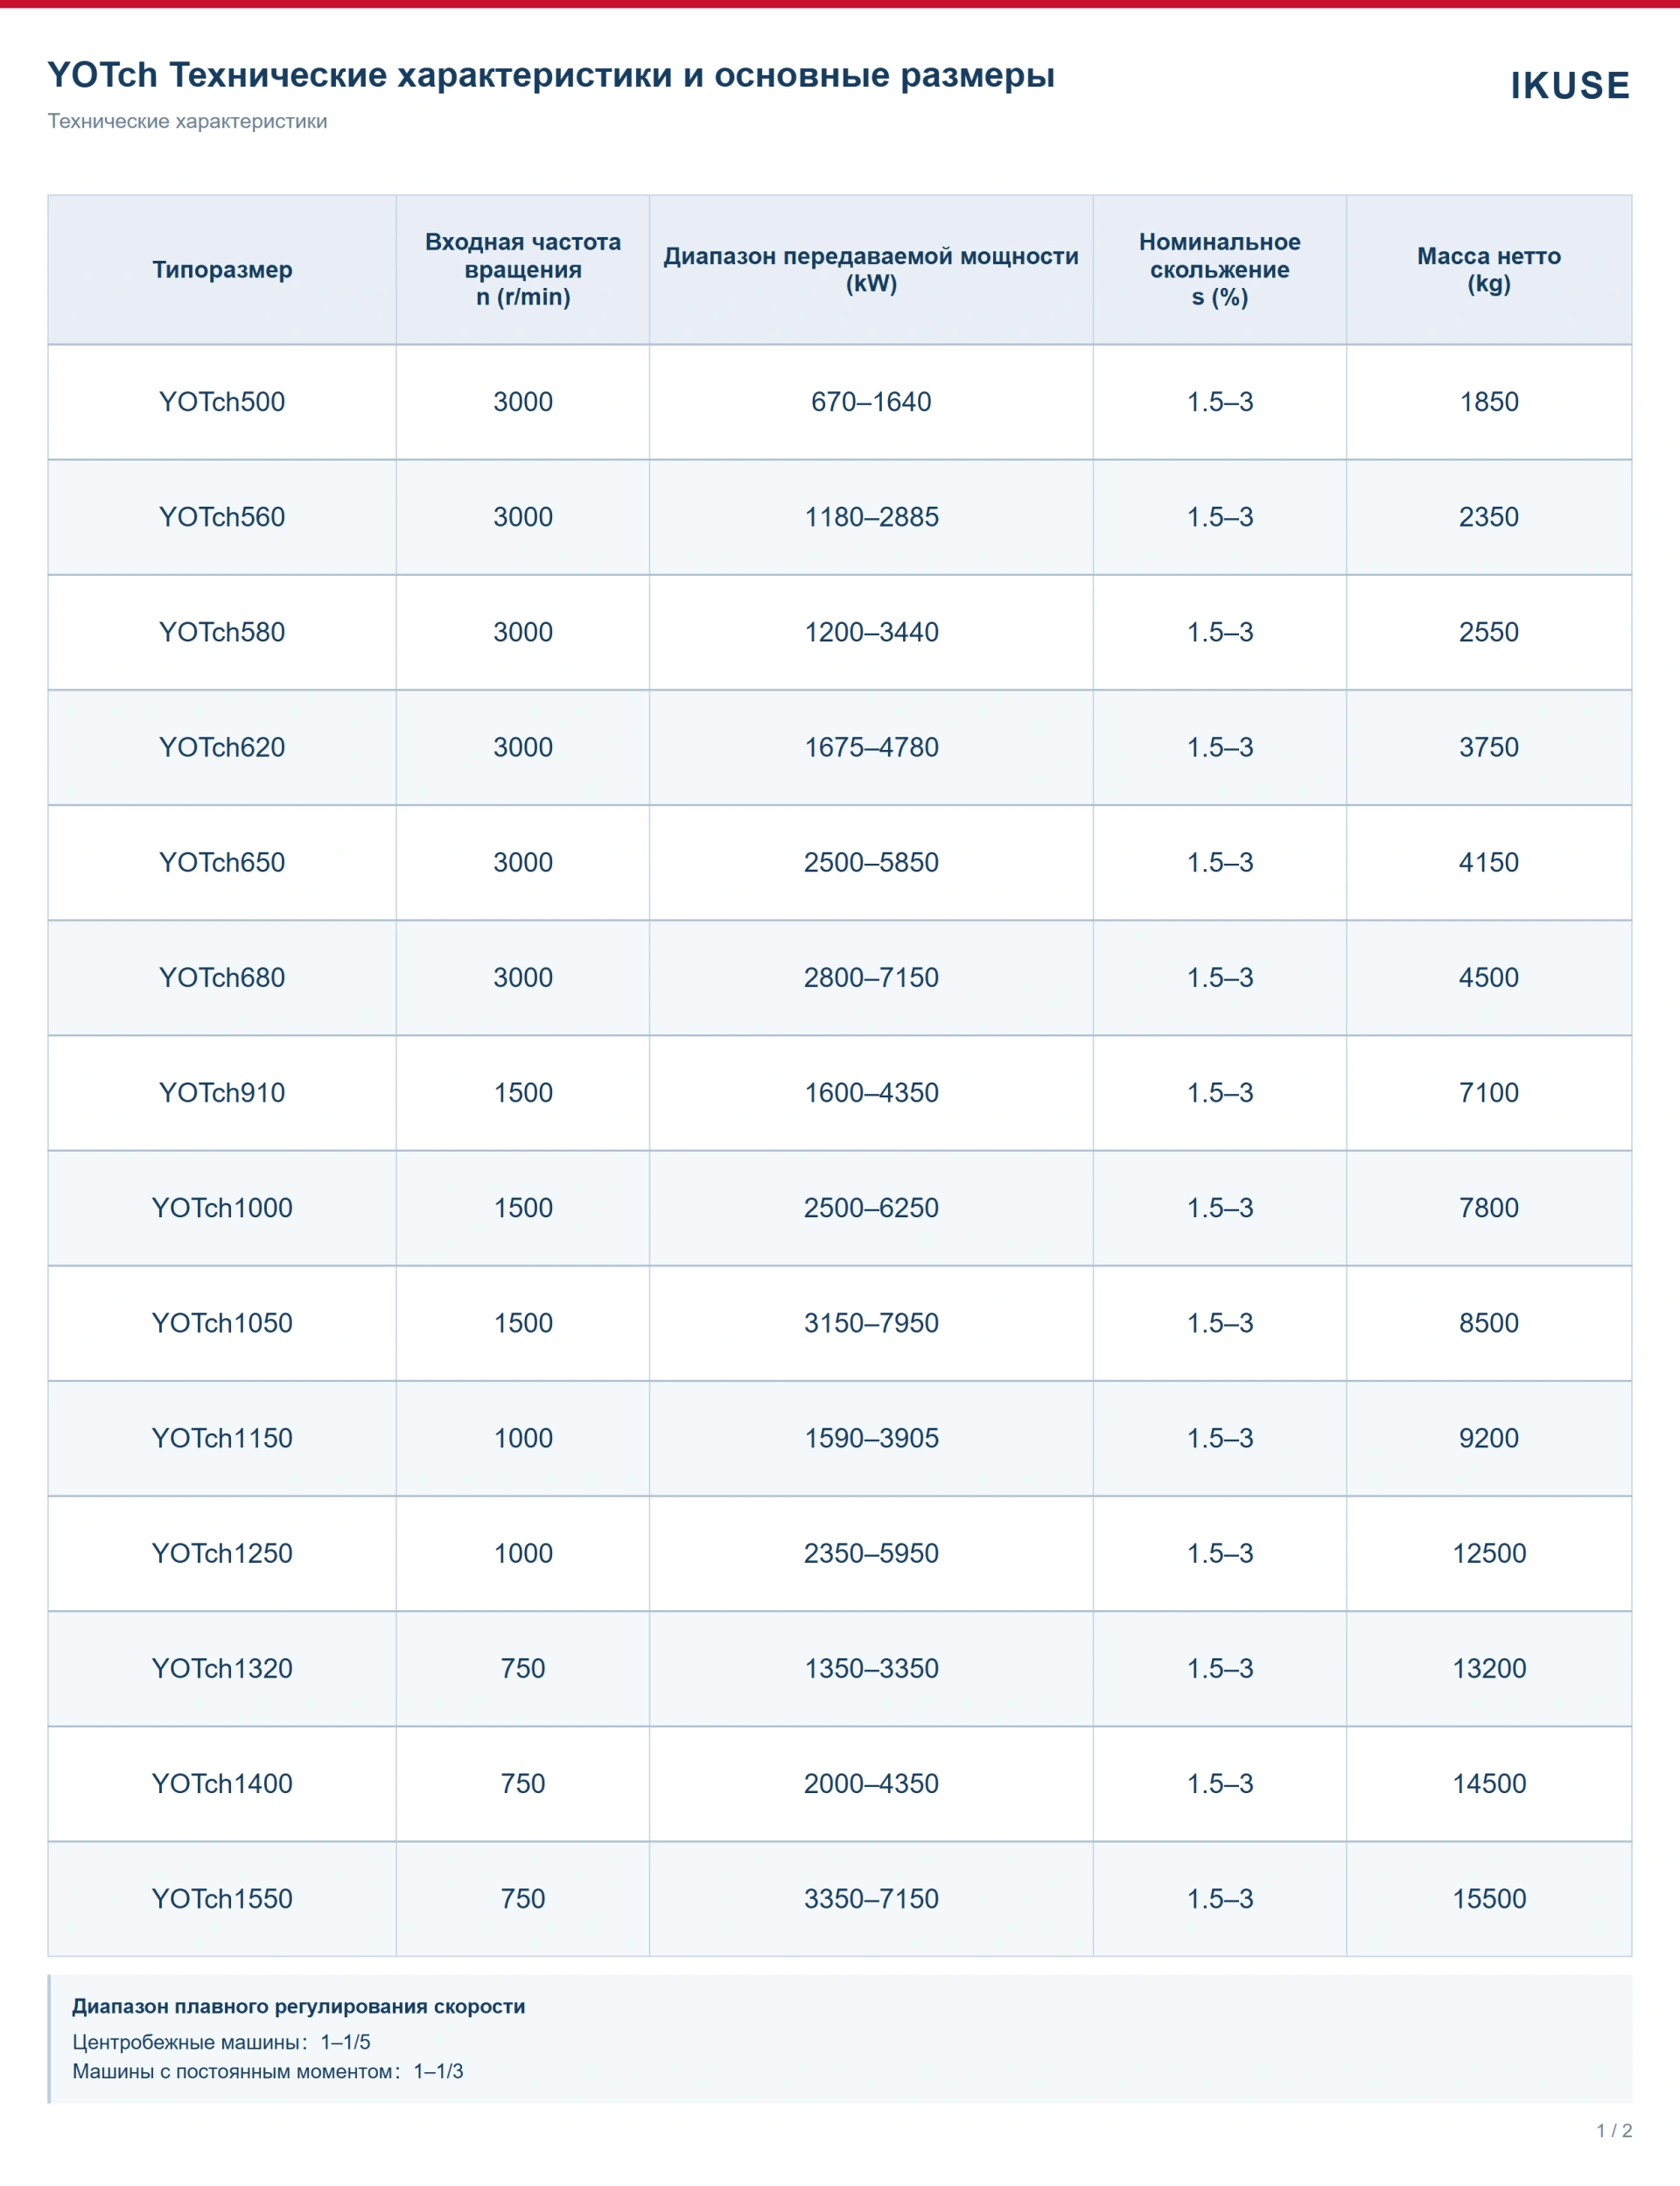Click the page number 1 / 2
Viewport: 1680px width, 2186px height.
[1614, 2131]
